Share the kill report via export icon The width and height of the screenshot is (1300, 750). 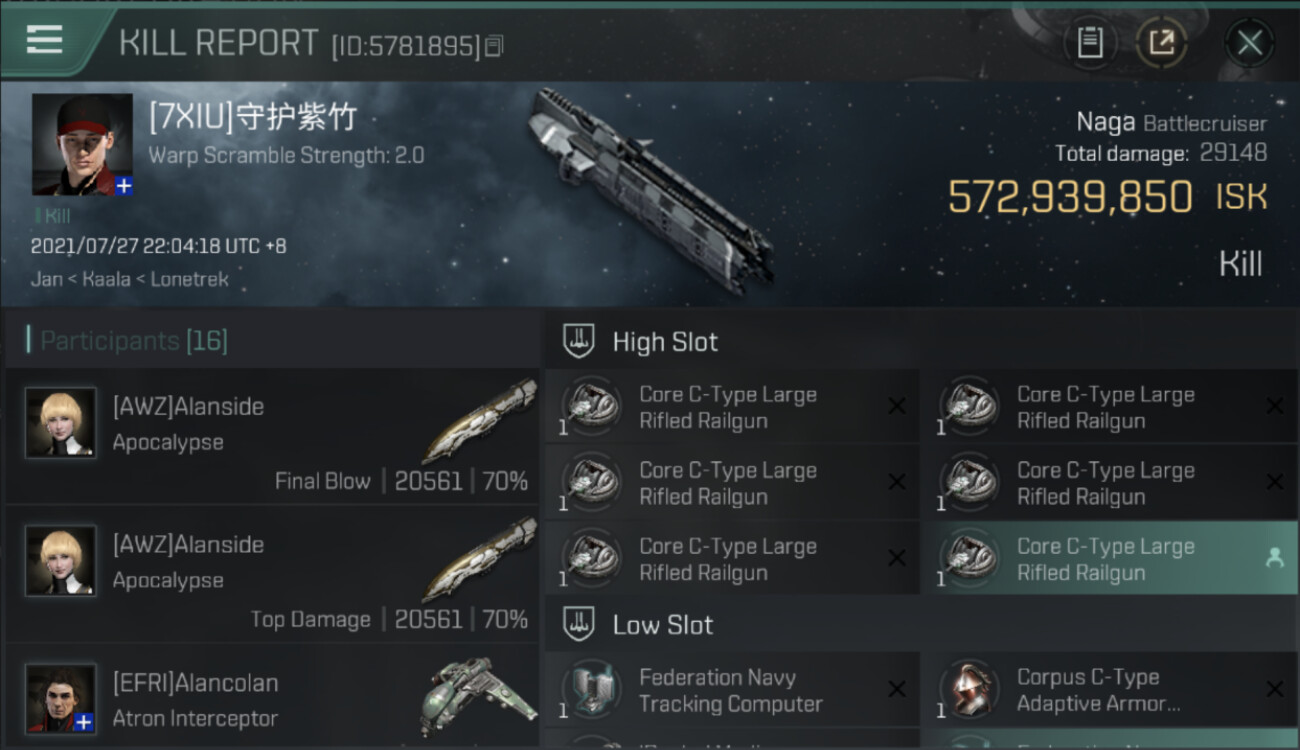(x=1161, y=43)
